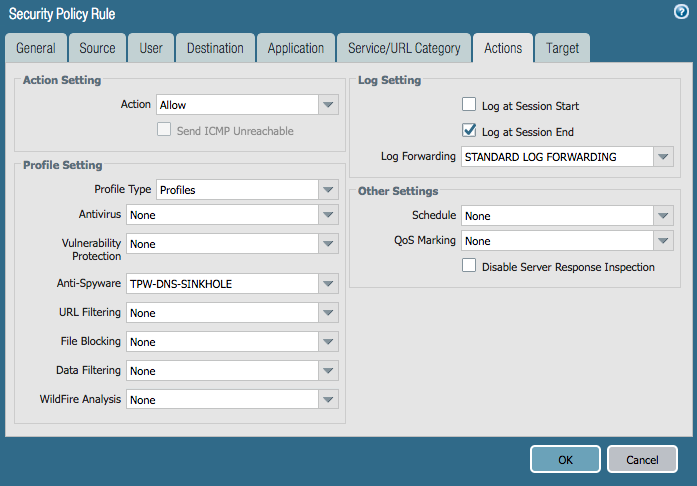This screenshot has height=486, width=697.
Task: Expand the File Blocking dropdown arrow
Action: point(328,341)
